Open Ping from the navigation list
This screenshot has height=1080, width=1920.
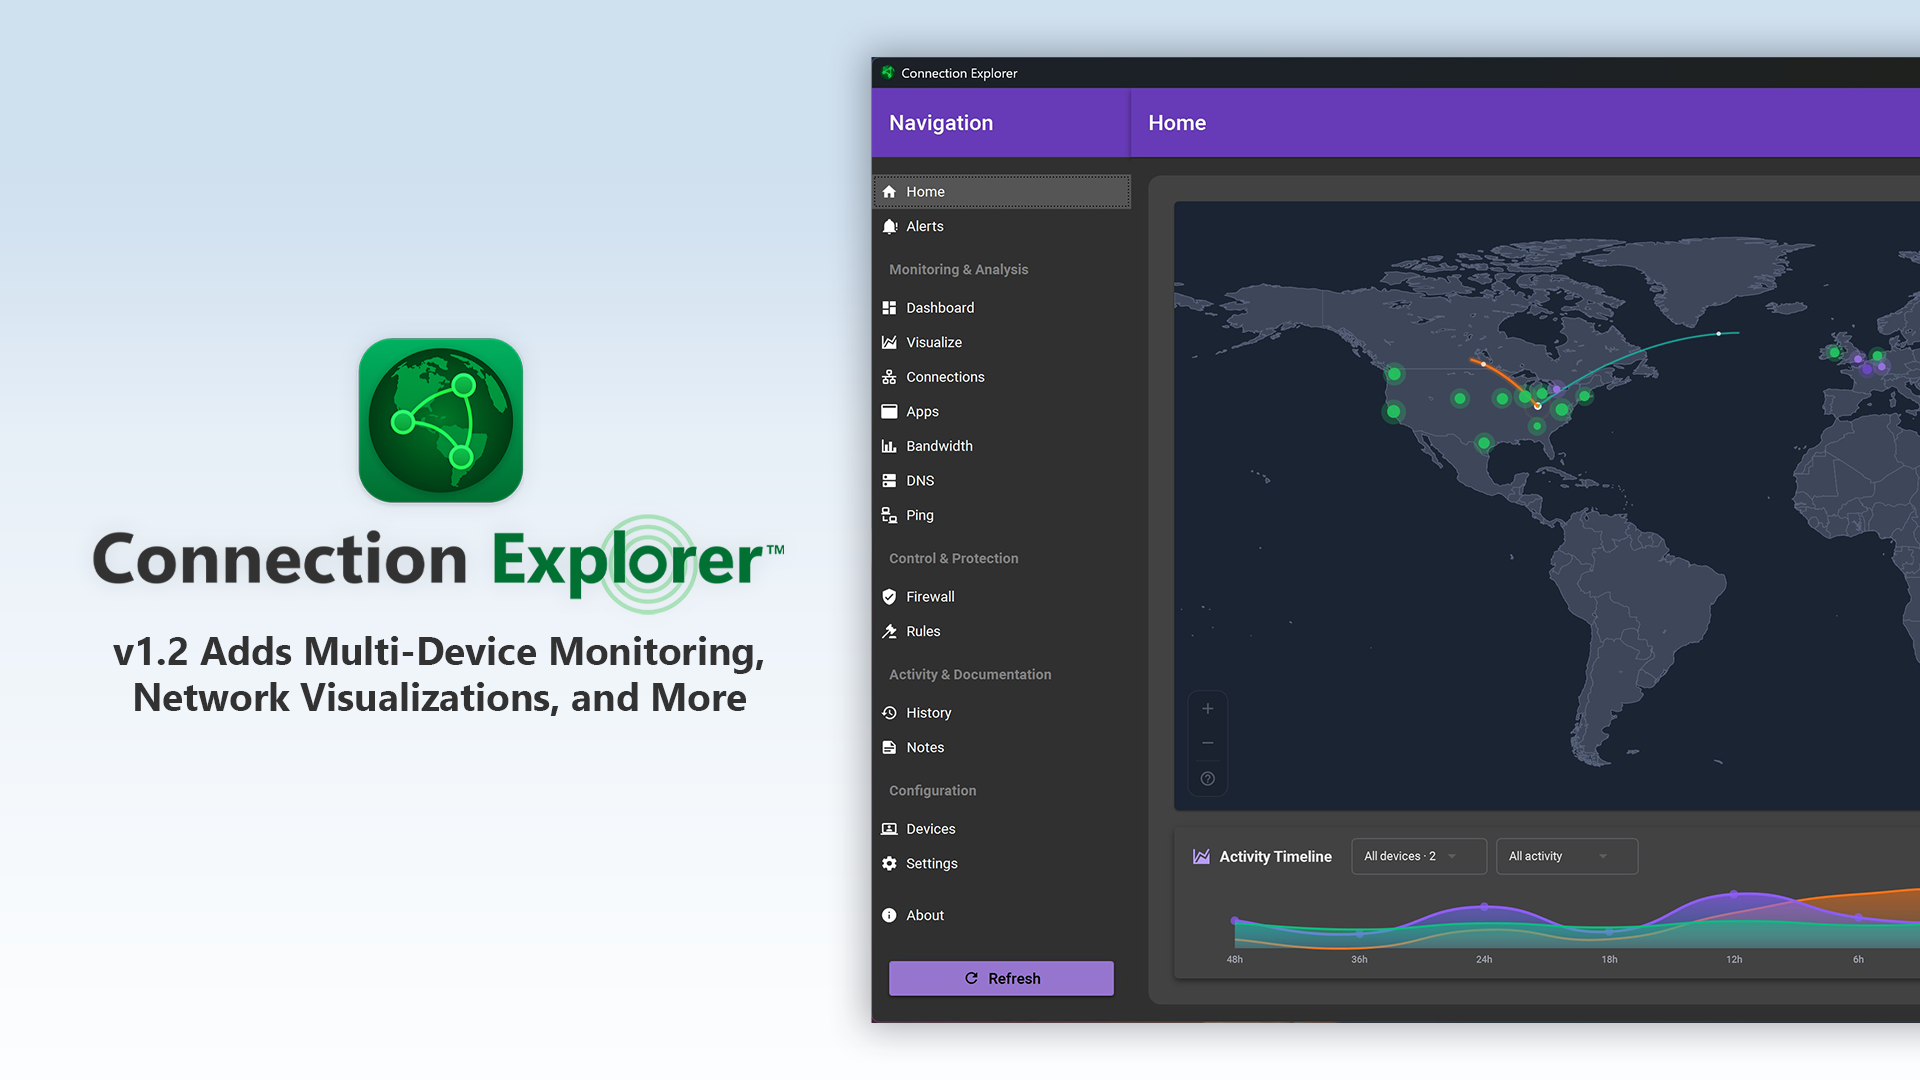[x=1002, y=515]
